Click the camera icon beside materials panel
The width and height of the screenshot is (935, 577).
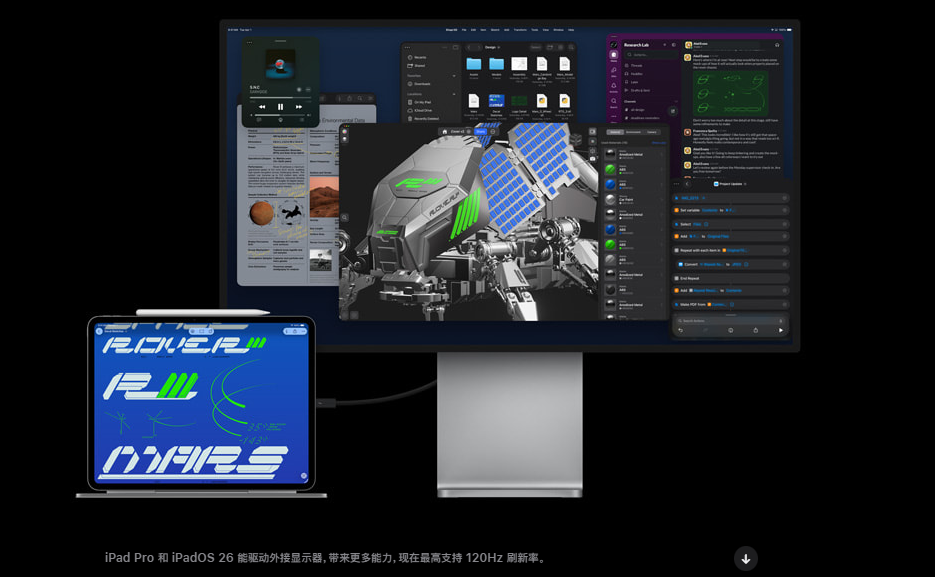click(x=592, y=159)
